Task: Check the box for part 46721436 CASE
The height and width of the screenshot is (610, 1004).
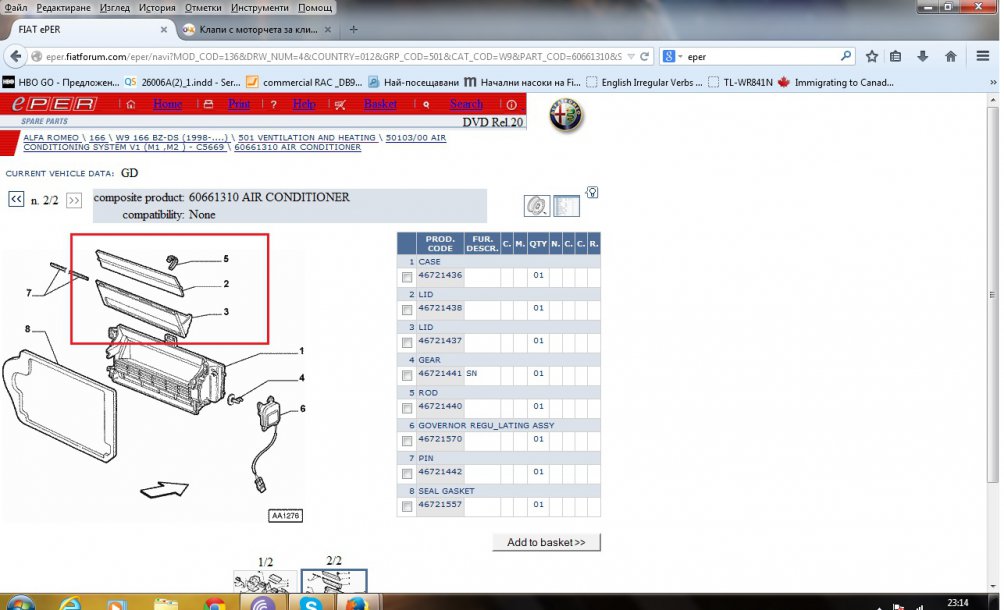Action: (x=406, y=277)
